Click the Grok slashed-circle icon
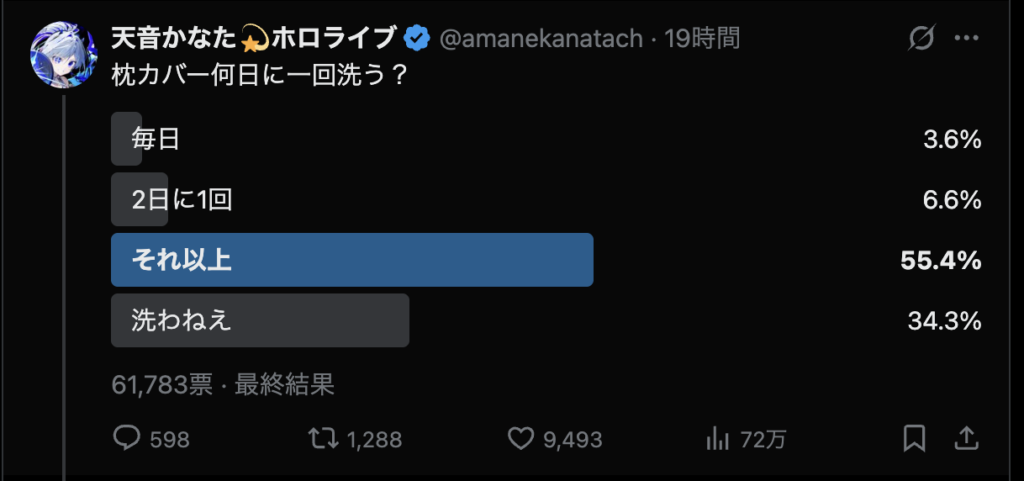 (x=920, y=39)
